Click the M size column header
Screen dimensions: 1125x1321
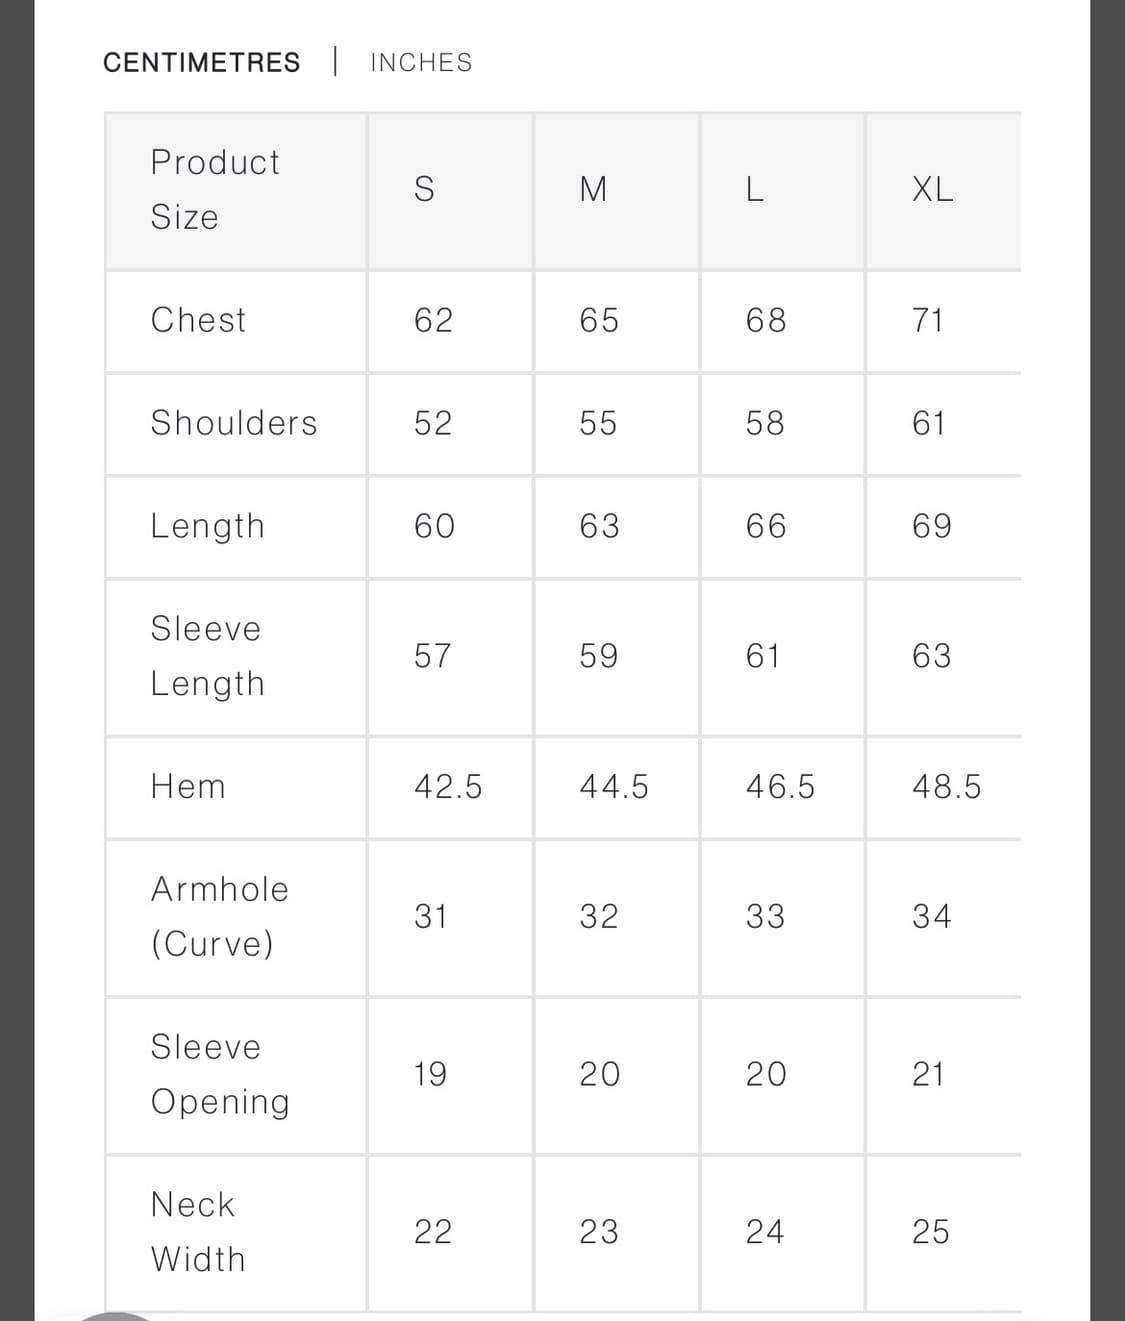click(593, 189)
